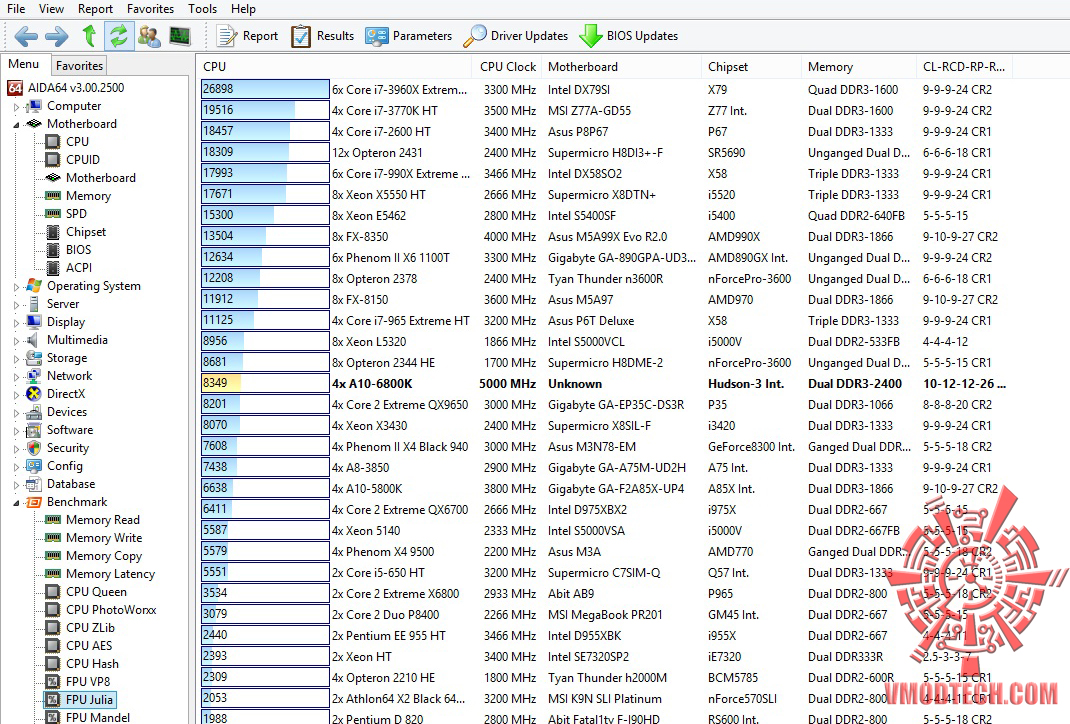Open the Multimedia speaker icon
This screenshot has width=1070, height=724.
[33, 340]
